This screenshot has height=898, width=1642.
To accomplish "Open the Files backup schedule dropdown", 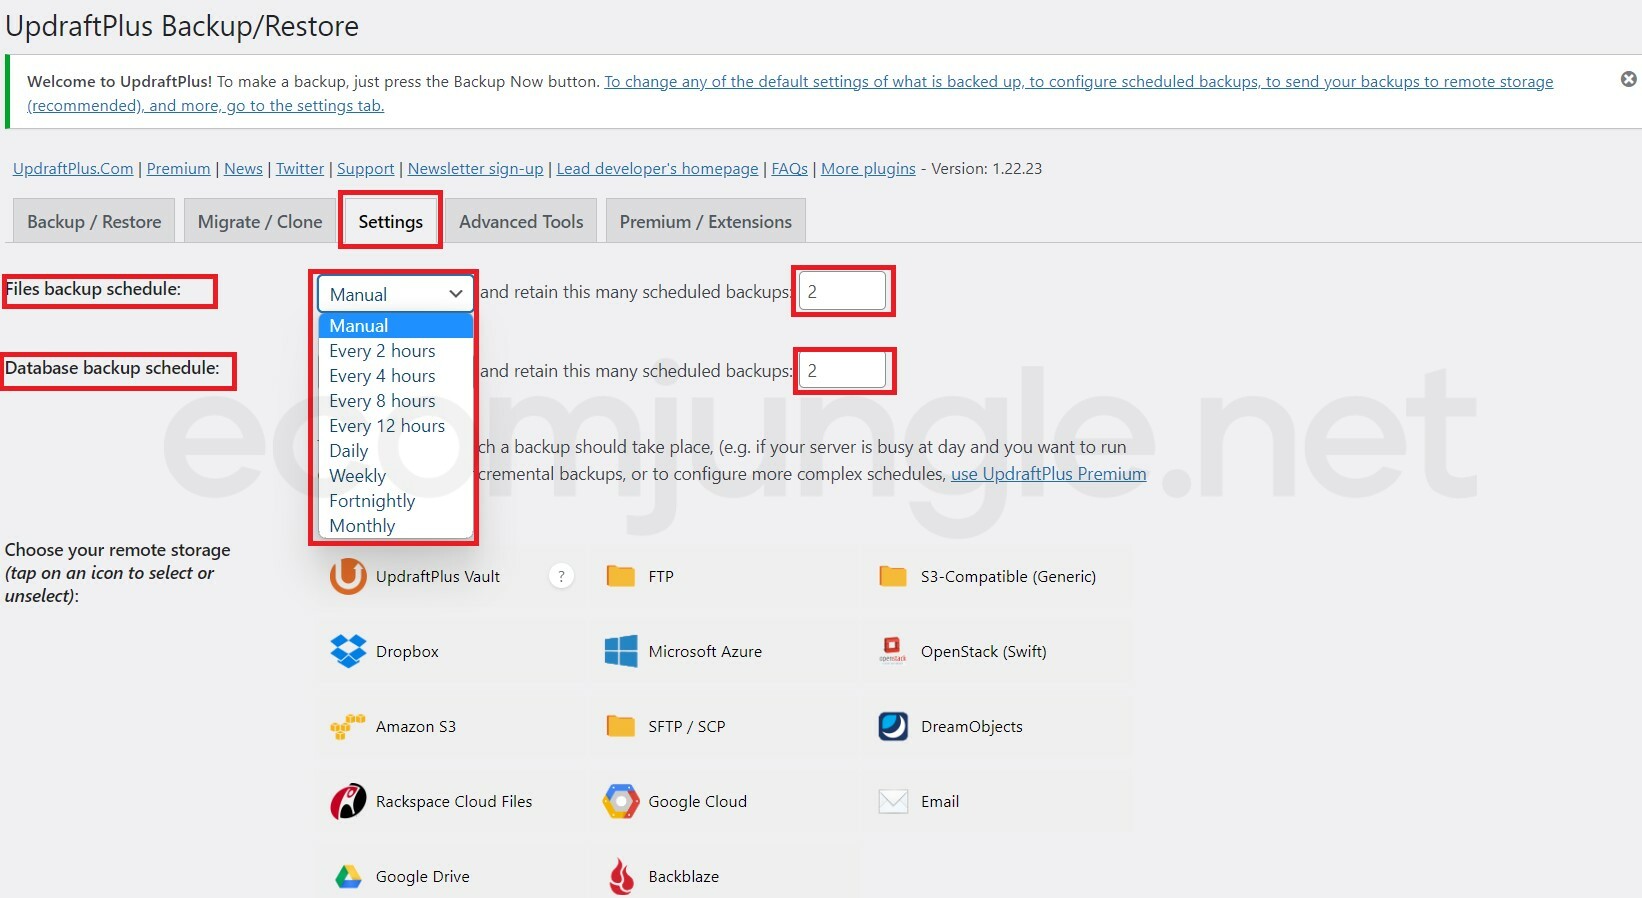I will [395, 294].
